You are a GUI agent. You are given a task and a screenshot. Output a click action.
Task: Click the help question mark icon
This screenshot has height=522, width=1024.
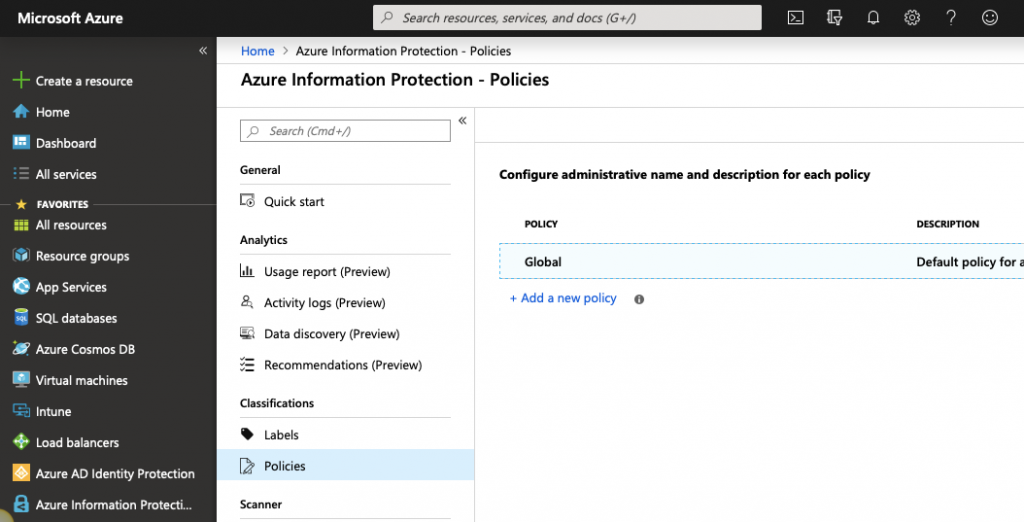pyautogui.click(x=951, y=17)
